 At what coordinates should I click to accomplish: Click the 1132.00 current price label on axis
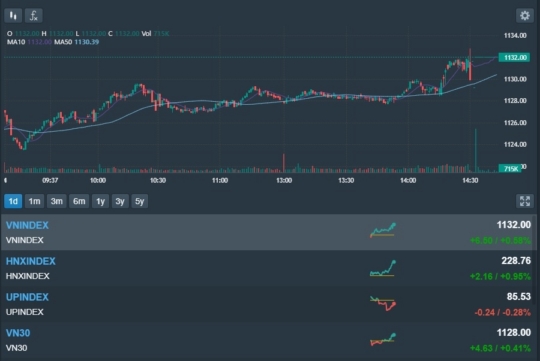click(x=515, y=58)
